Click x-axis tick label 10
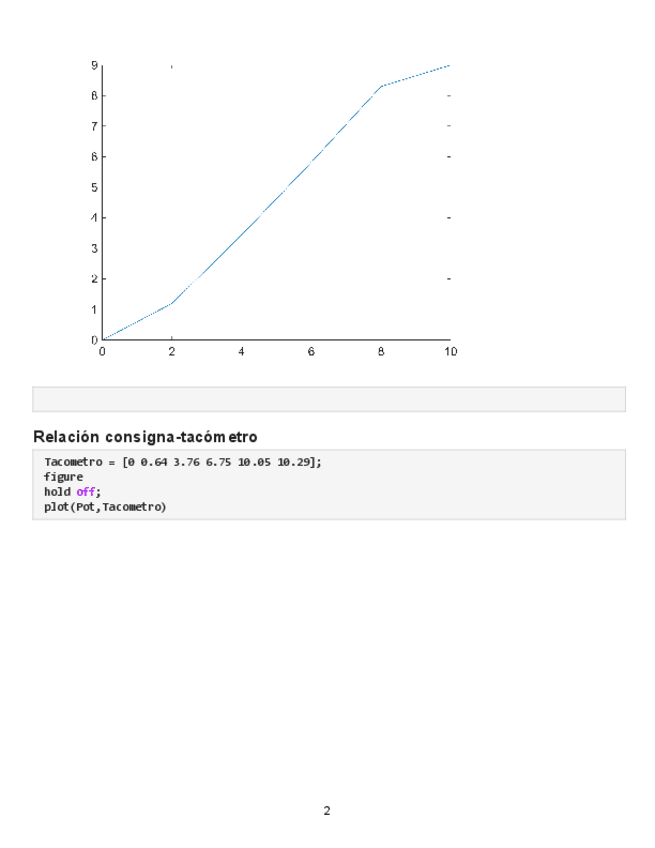The width and height of the screenshot is (655, 848). (450, 352)
